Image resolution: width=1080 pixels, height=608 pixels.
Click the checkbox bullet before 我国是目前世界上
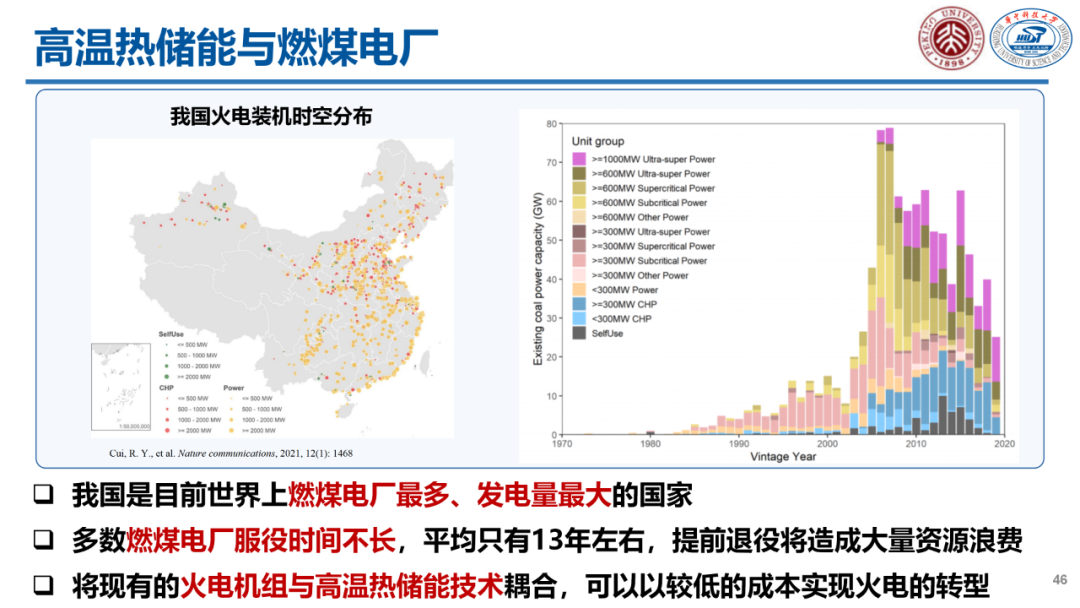click(43, 495)
